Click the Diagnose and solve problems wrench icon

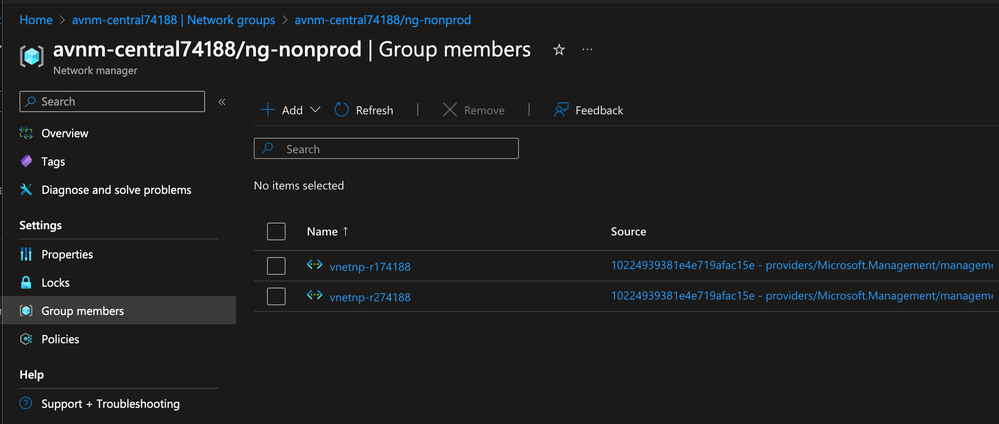26,189
